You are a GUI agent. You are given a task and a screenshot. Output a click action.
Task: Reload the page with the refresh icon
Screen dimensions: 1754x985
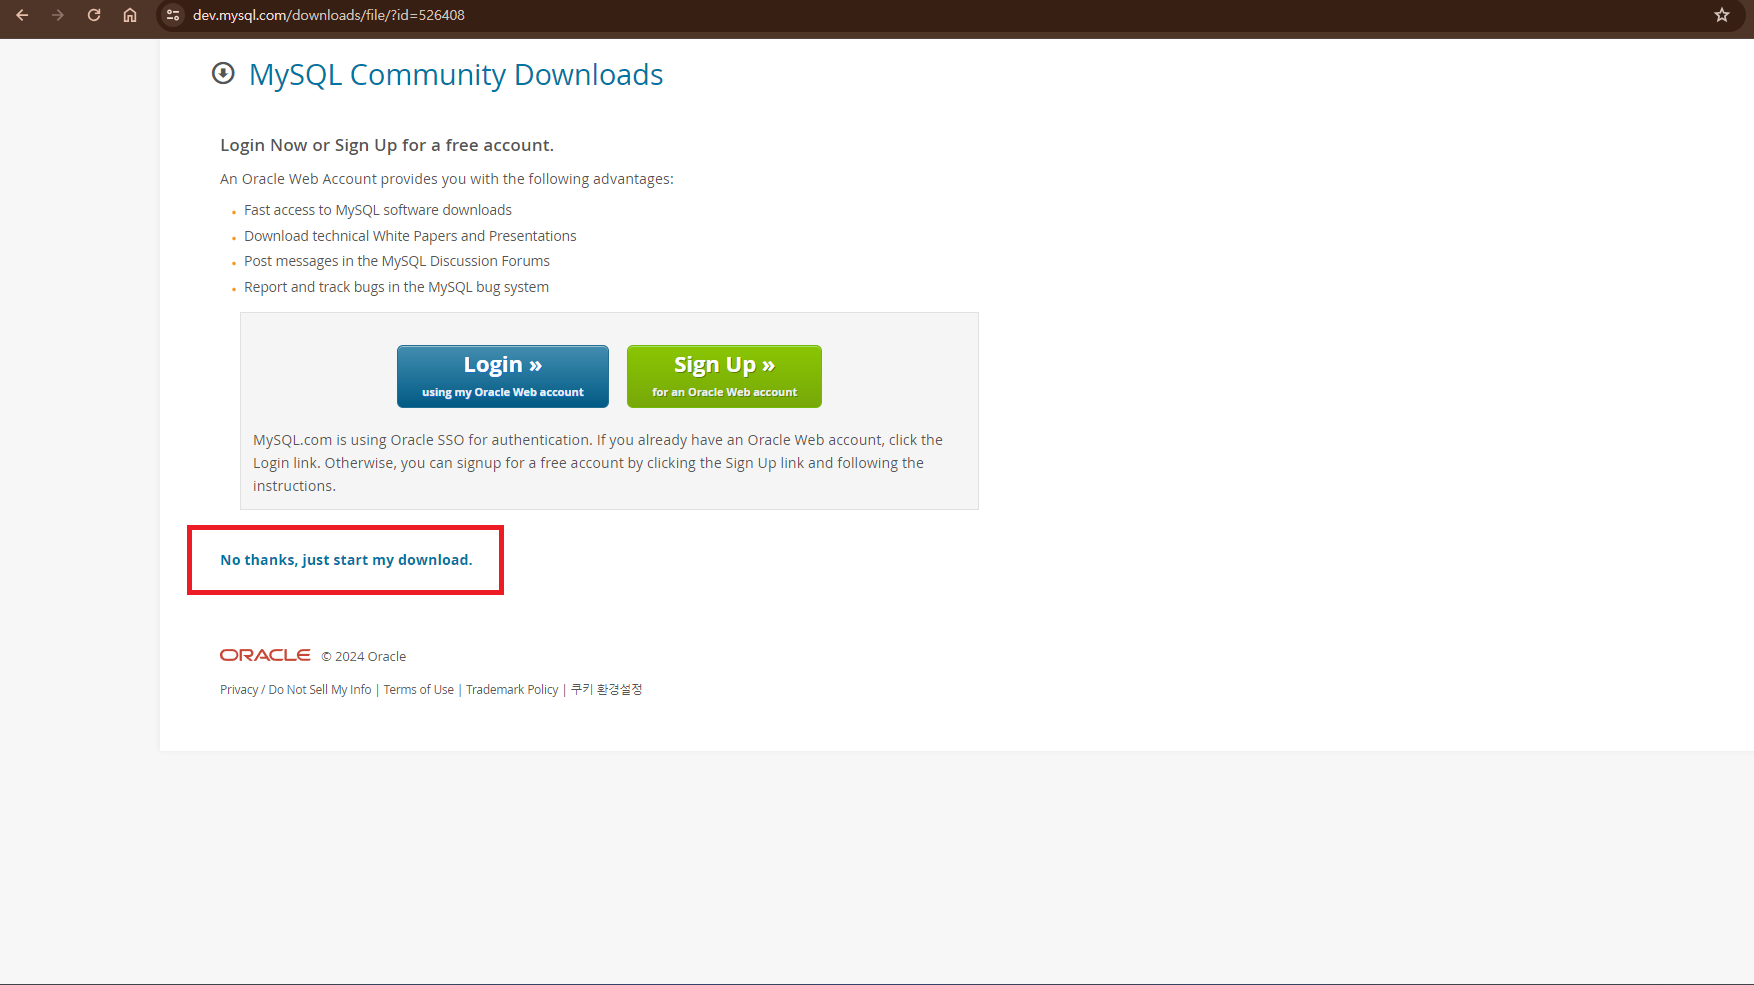tap(94, 15)
